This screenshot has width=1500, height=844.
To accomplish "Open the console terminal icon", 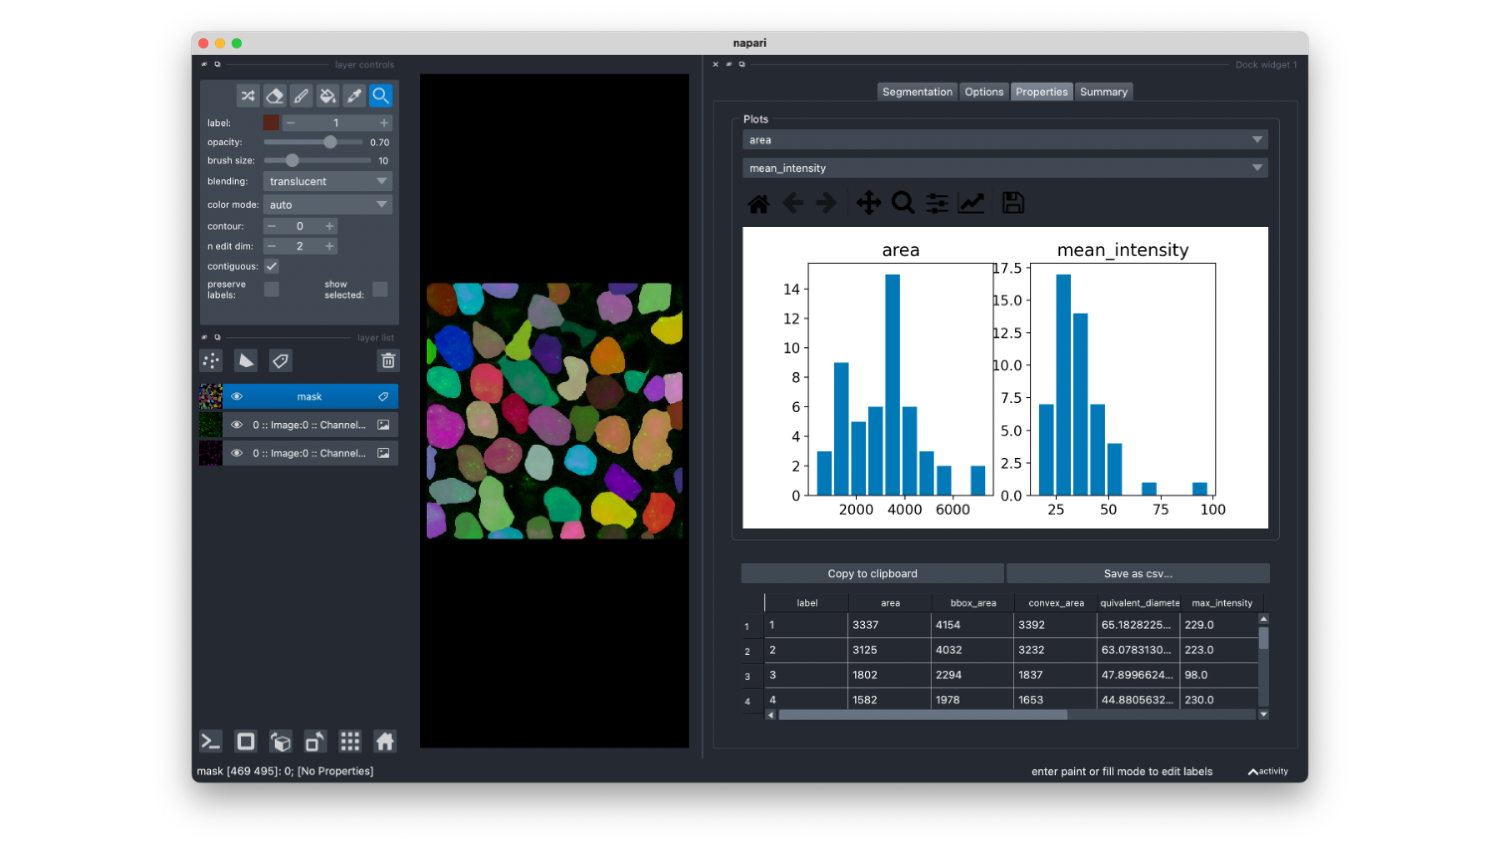I will [x=211, y=741].
